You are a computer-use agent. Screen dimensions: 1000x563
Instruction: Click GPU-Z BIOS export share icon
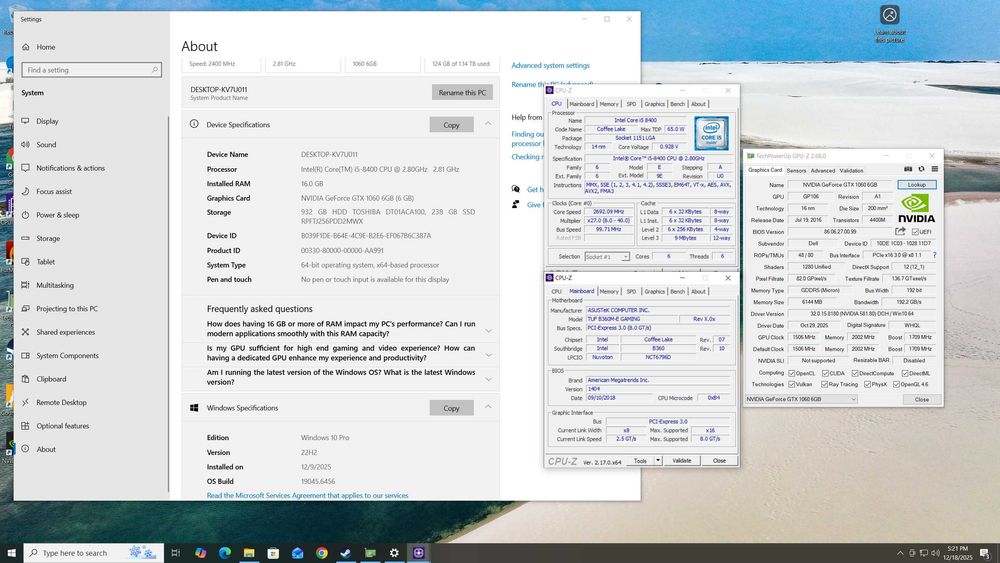900,231
